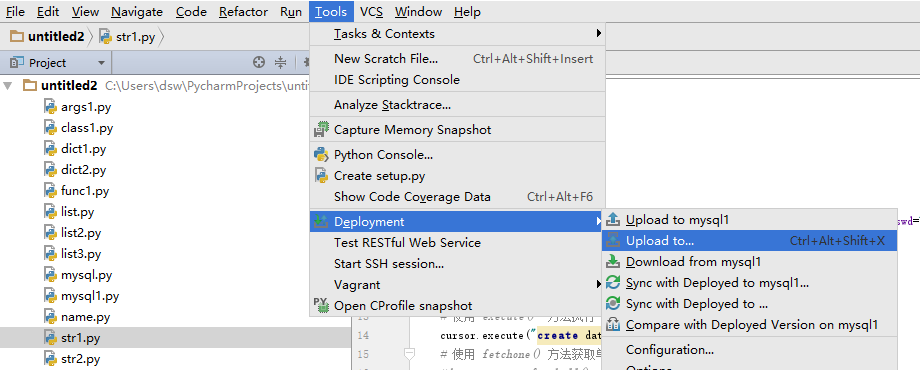Select mysql.py in project tree
This screenshot has height=370, width=920.
coord(86,275)
